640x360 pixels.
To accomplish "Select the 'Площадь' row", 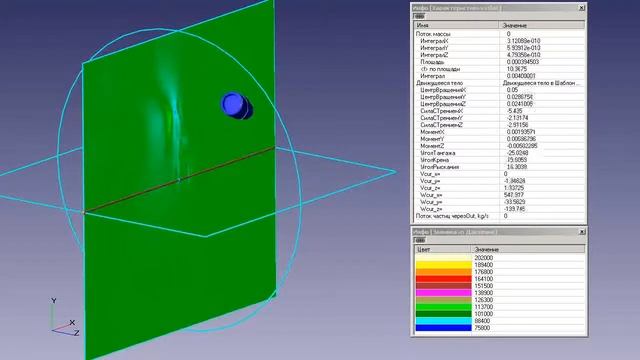I will point(499,62).
